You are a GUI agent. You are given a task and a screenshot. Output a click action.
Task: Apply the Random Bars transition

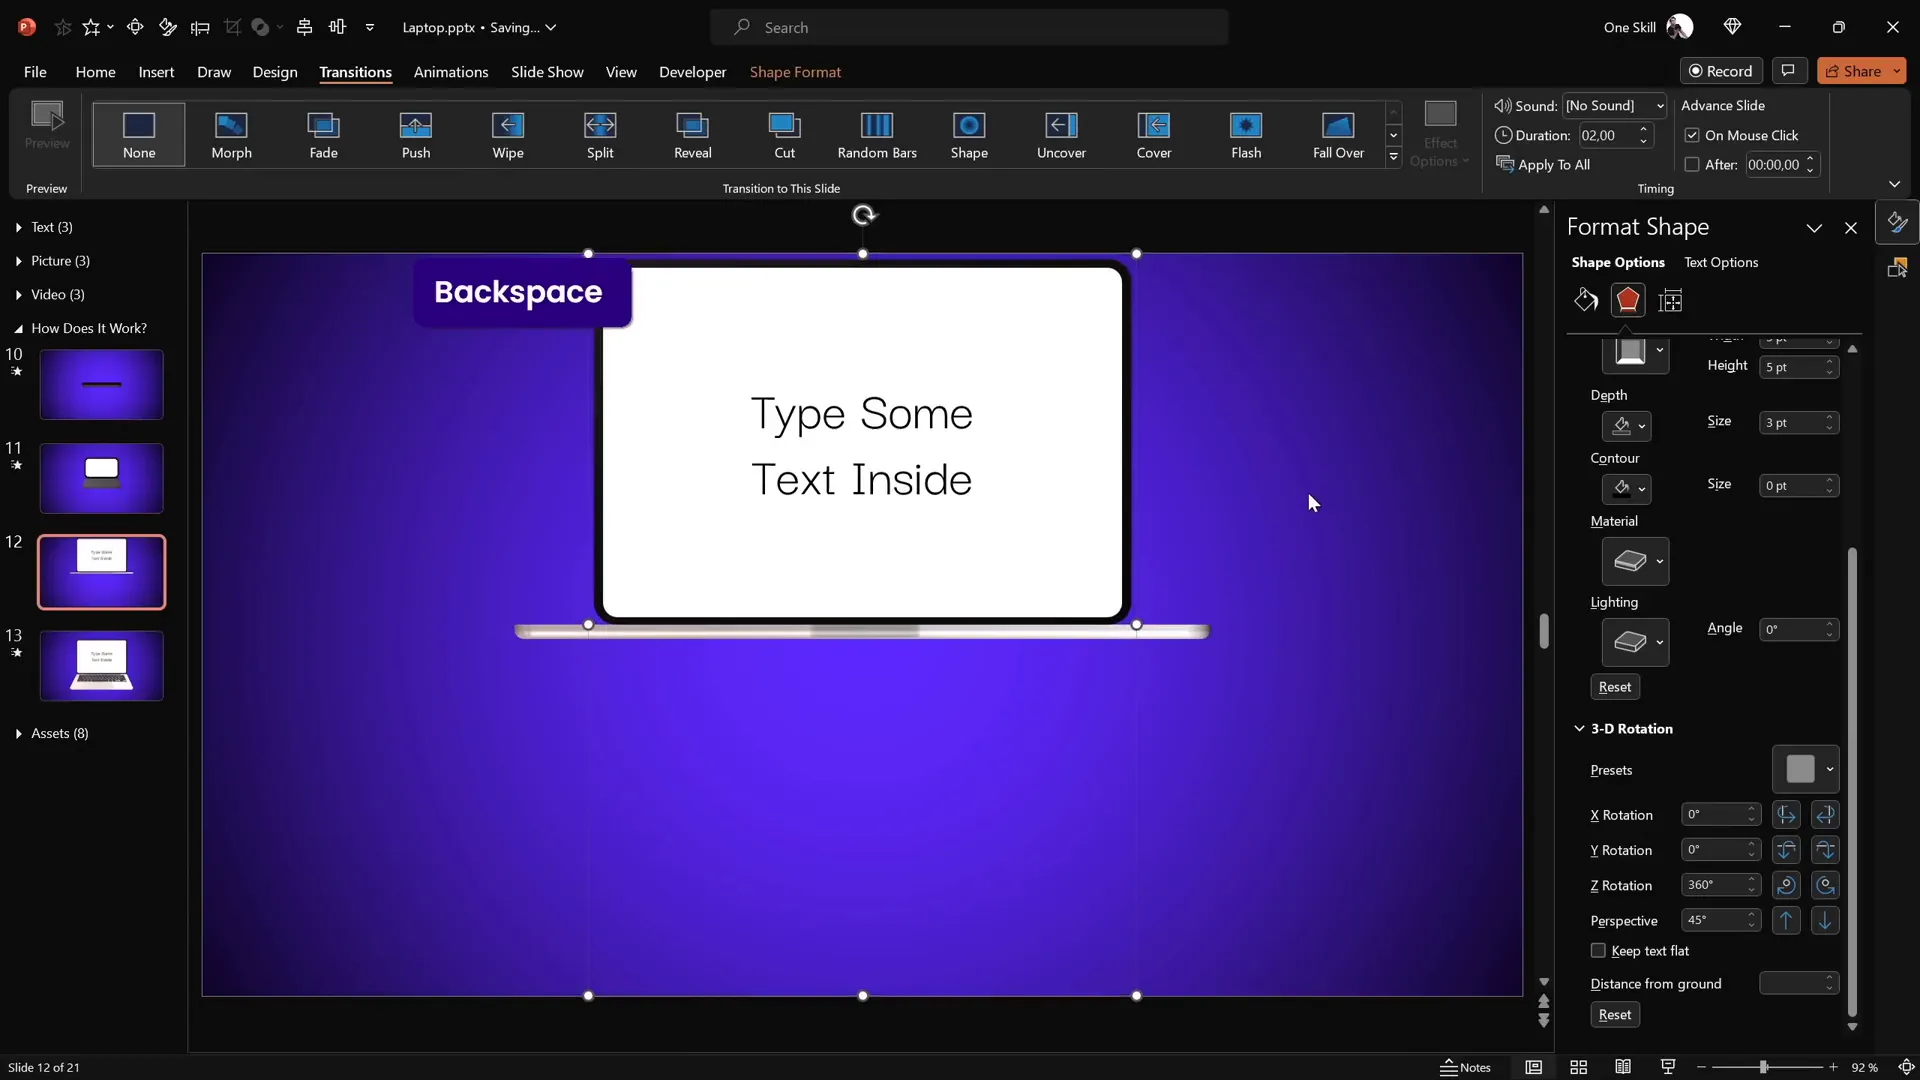click(877, 135)
